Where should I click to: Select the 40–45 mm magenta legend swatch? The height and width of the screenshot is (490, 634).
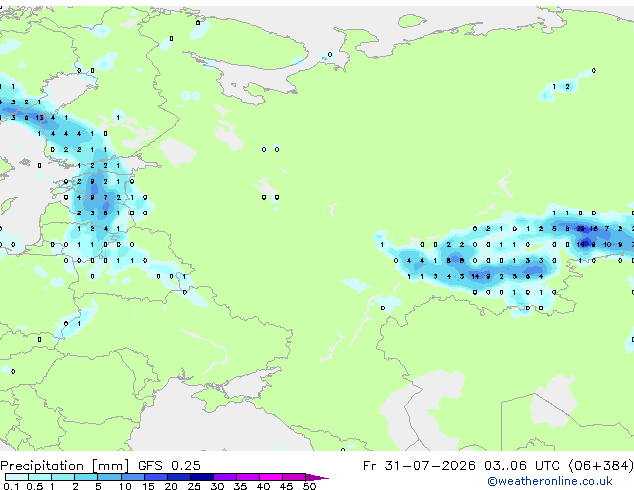271,477
